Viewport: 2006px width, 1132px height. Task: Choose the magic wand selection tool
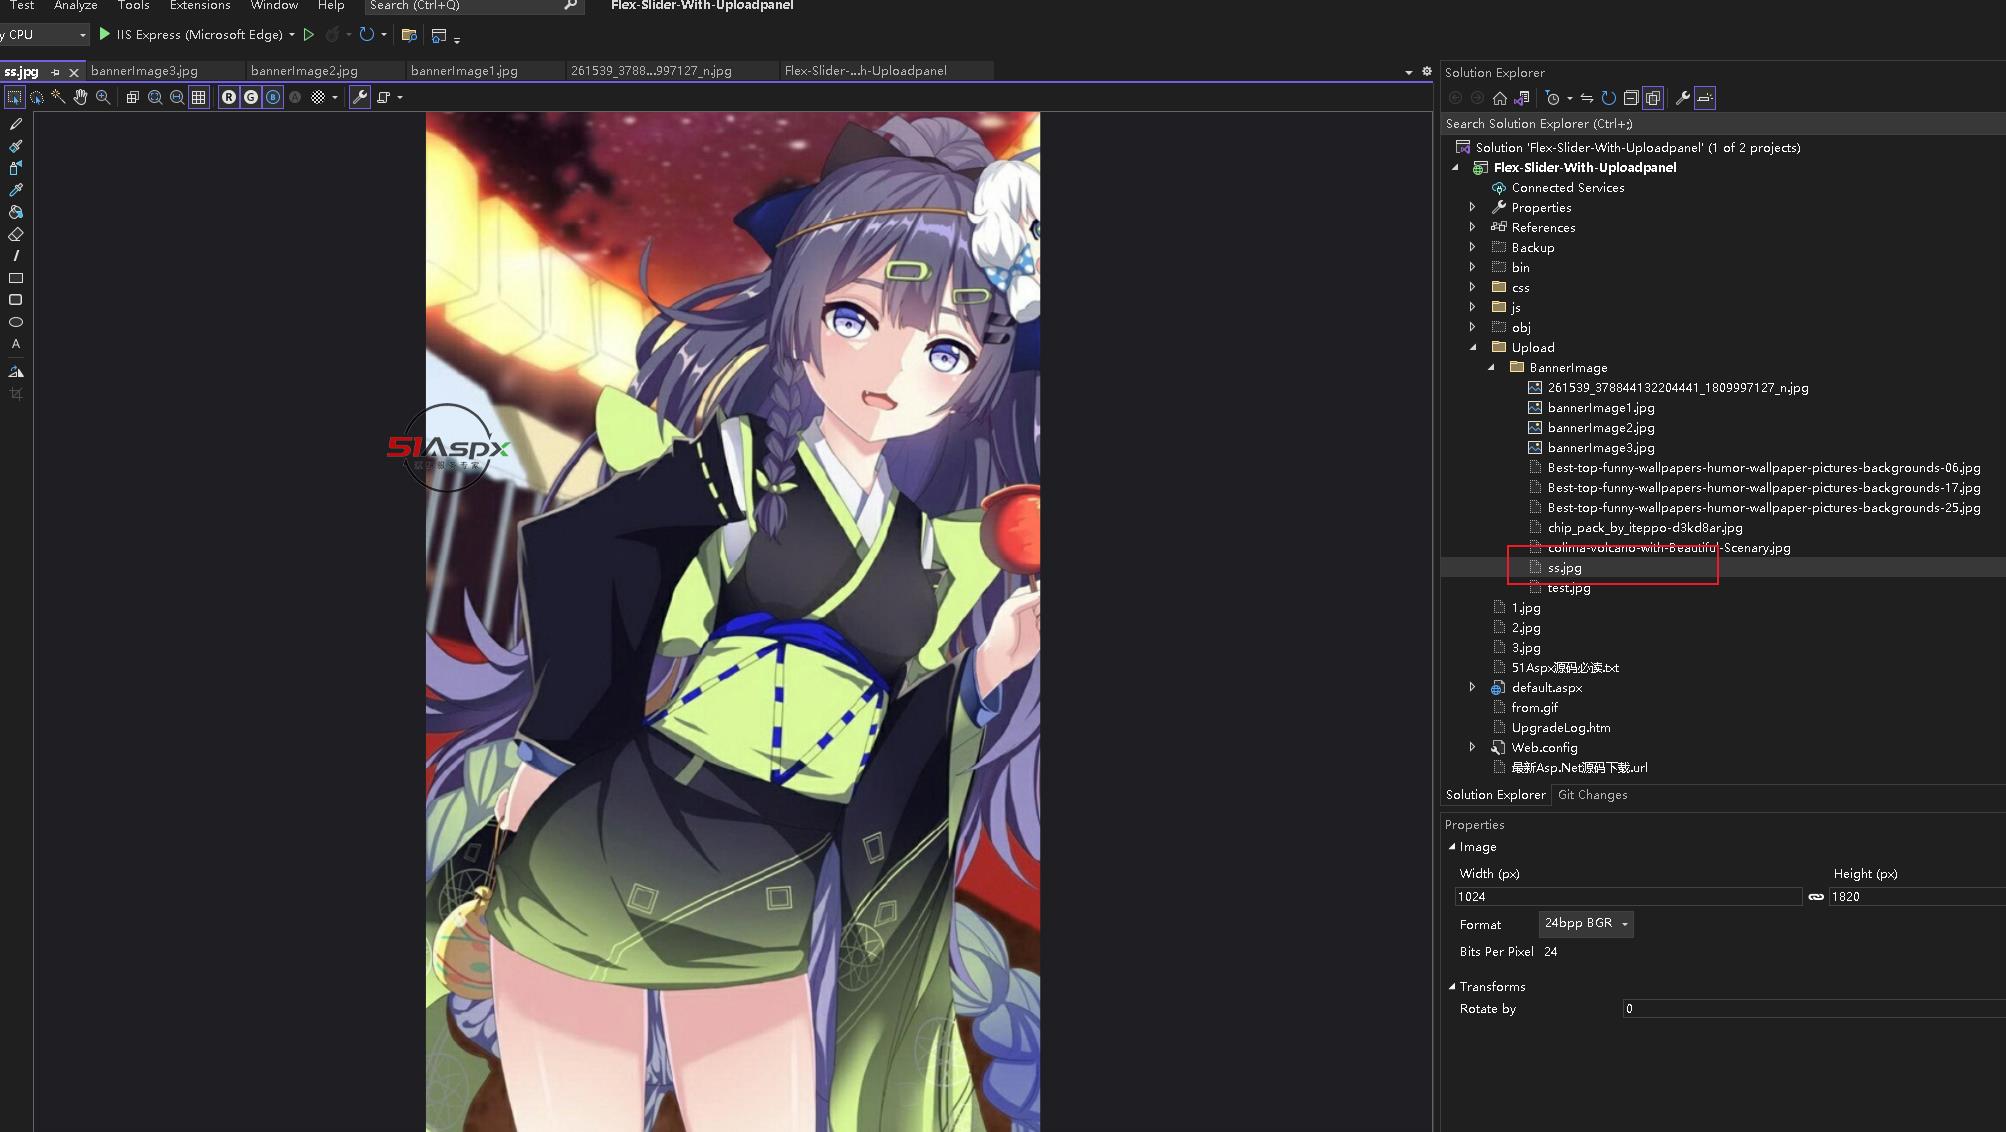pos(58,97)
